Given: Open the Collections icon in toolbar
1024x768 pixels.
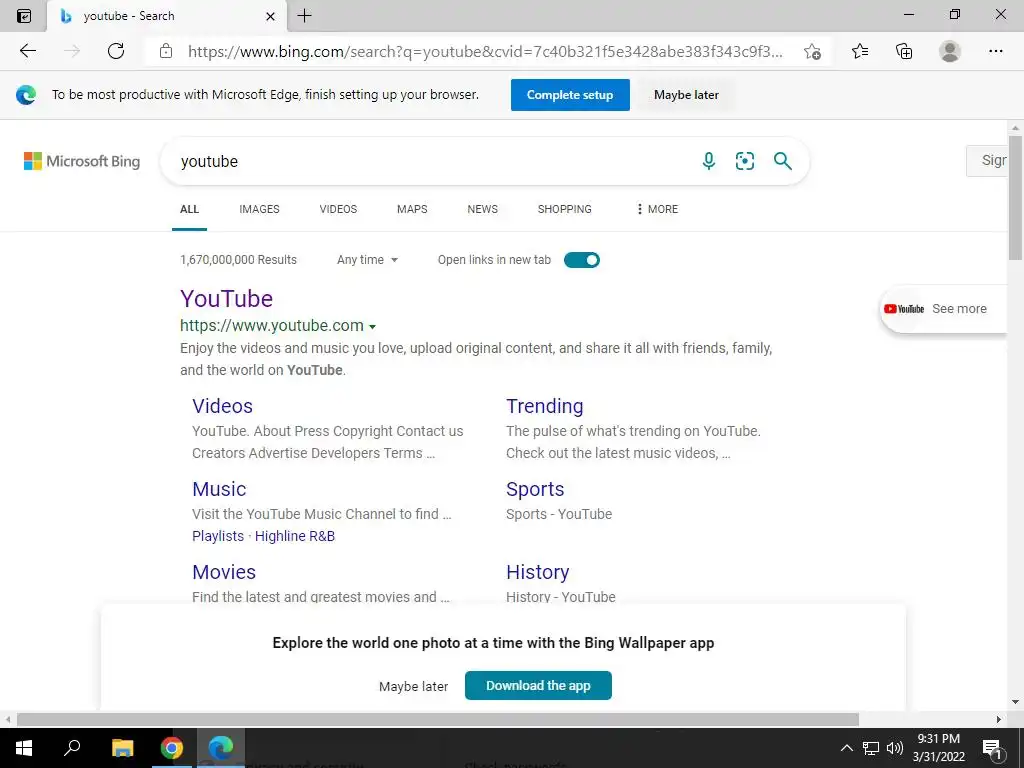Looking at the screenshot, I should 904,51.
